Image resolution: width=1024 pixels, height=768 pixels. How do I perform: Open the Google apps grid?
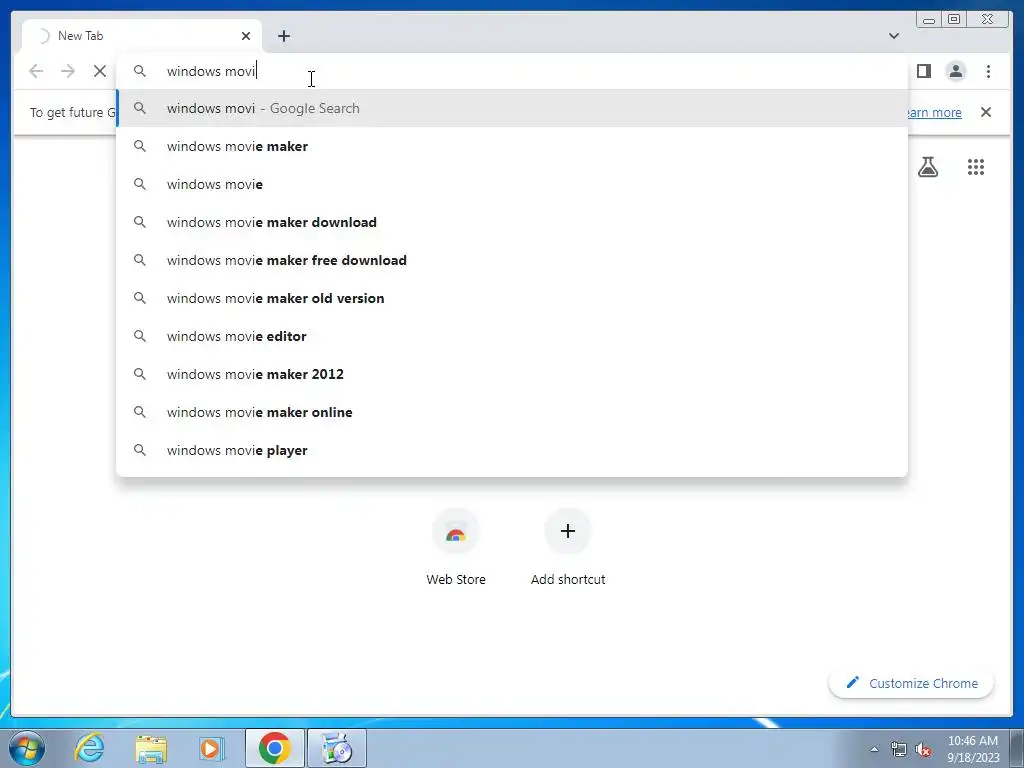coord(976,167)
